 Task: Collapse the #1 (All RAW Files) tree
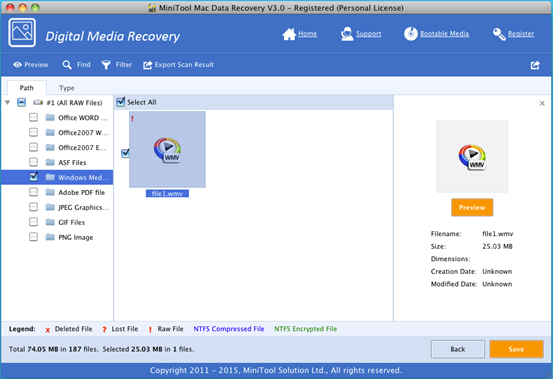(x=7, y=103)
